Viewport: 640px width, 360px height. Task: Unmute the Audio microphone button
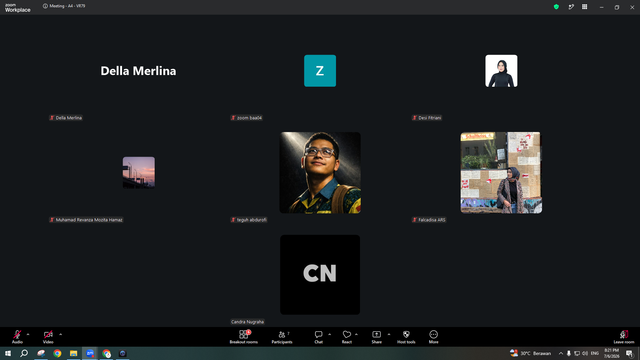17,336
